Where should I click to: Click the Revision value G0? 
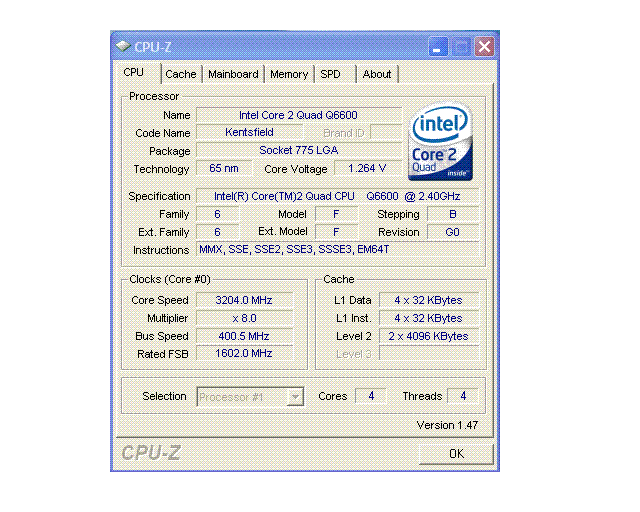[453, 232]
